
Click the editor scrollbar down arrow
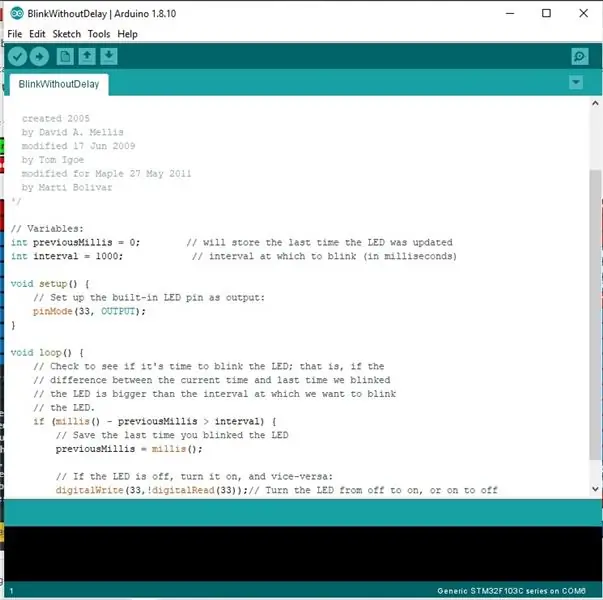point(595,489)
